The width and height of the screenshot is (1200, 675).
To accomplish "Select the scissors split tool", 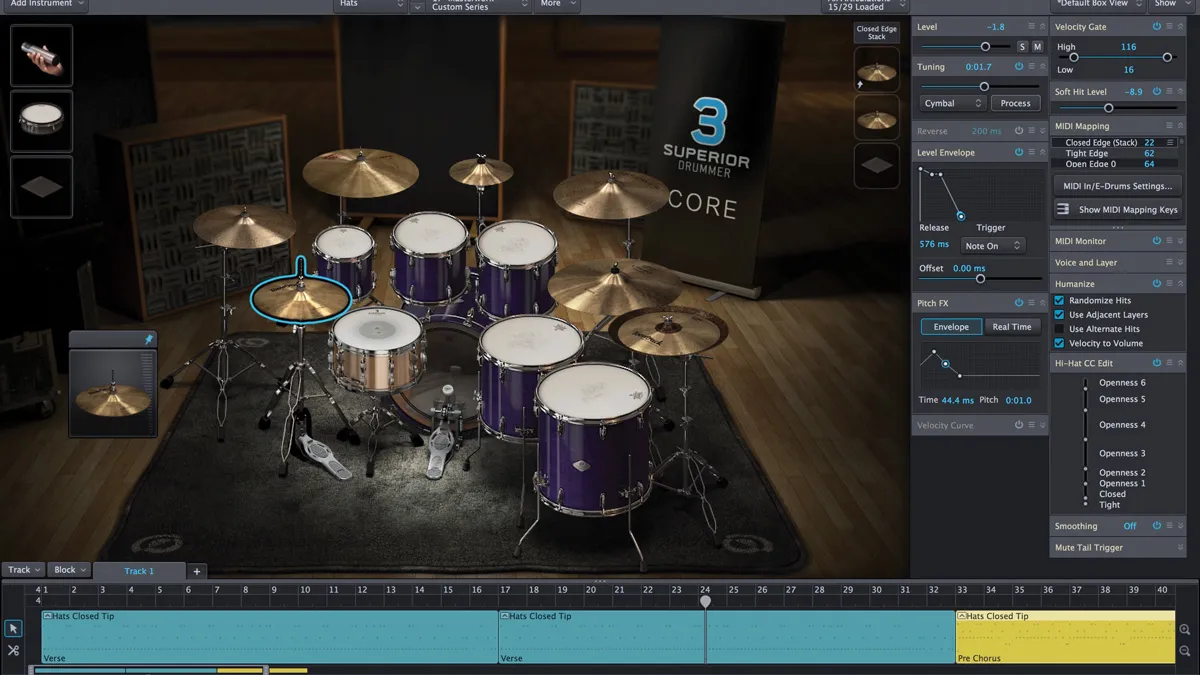I will click(13, 650).
